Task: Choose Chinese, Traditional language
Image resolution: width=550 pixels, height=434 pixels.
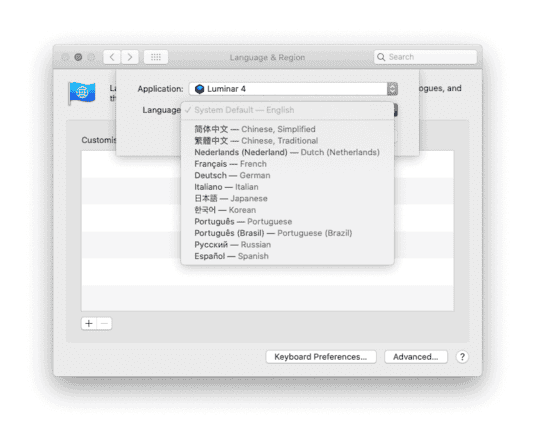Action: pos(287,141)
